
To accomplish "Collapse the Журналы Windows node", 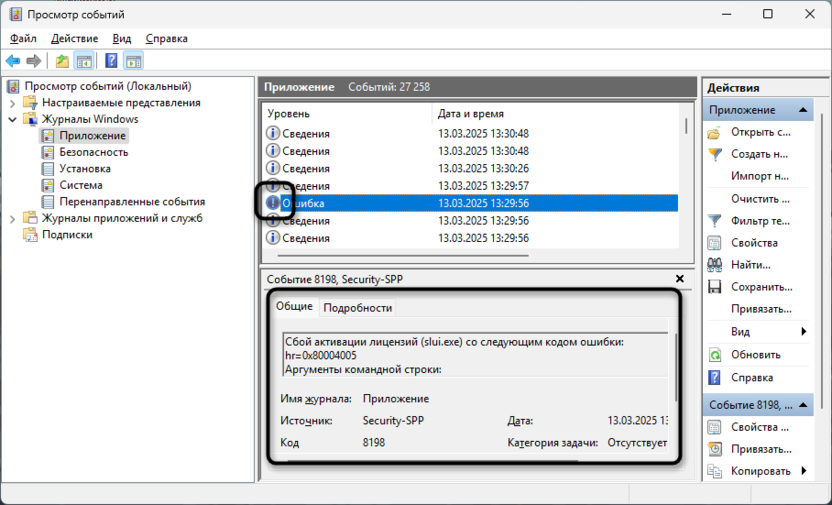I will click(x=13, y=119).
